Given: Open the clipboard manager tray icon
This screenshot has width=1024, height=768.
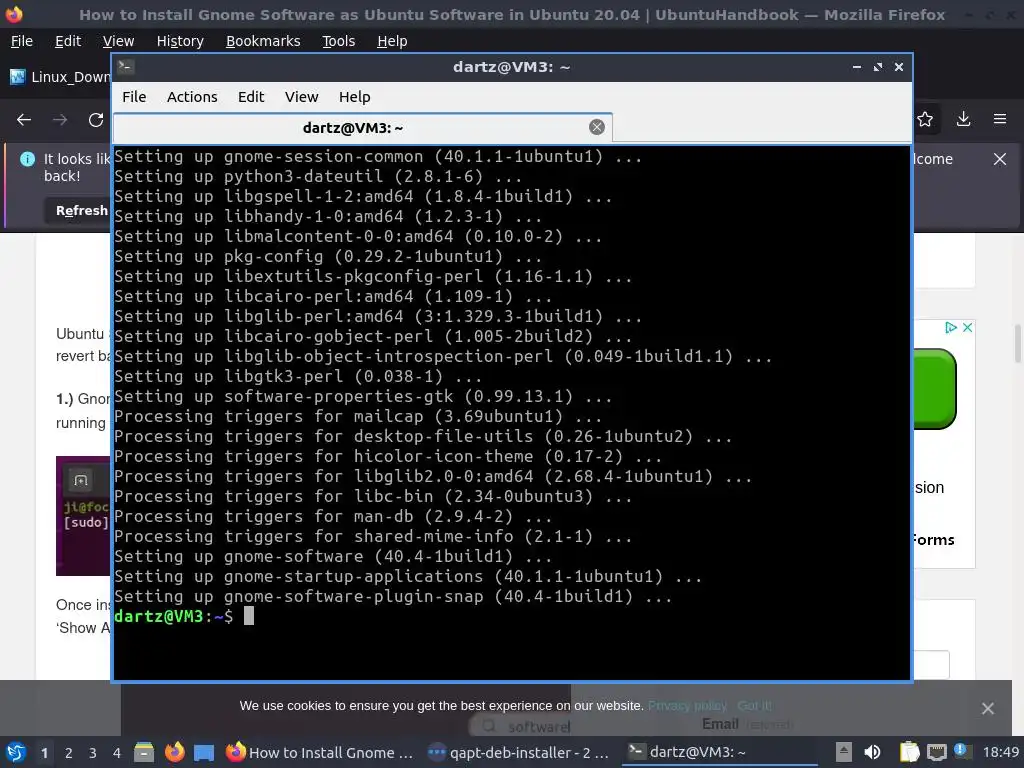Looking at the screenshot, I should [x=908, y=752].
